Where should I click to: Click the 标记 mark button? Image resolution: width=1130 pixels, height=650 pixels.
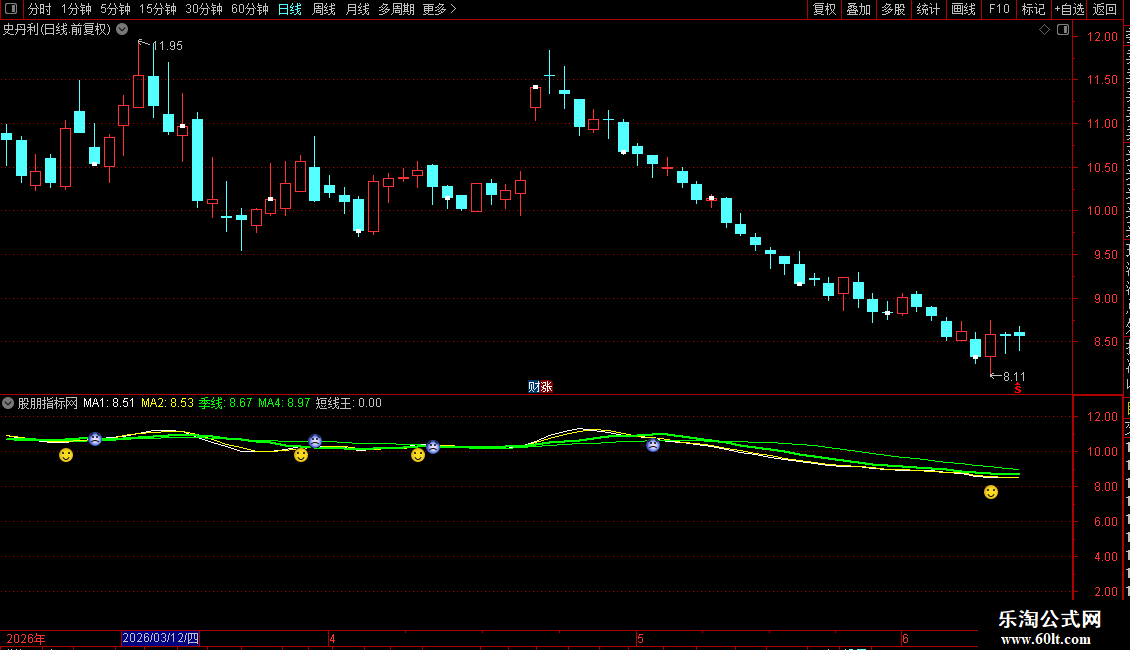pyautogui.click(x=1033, y=9)
